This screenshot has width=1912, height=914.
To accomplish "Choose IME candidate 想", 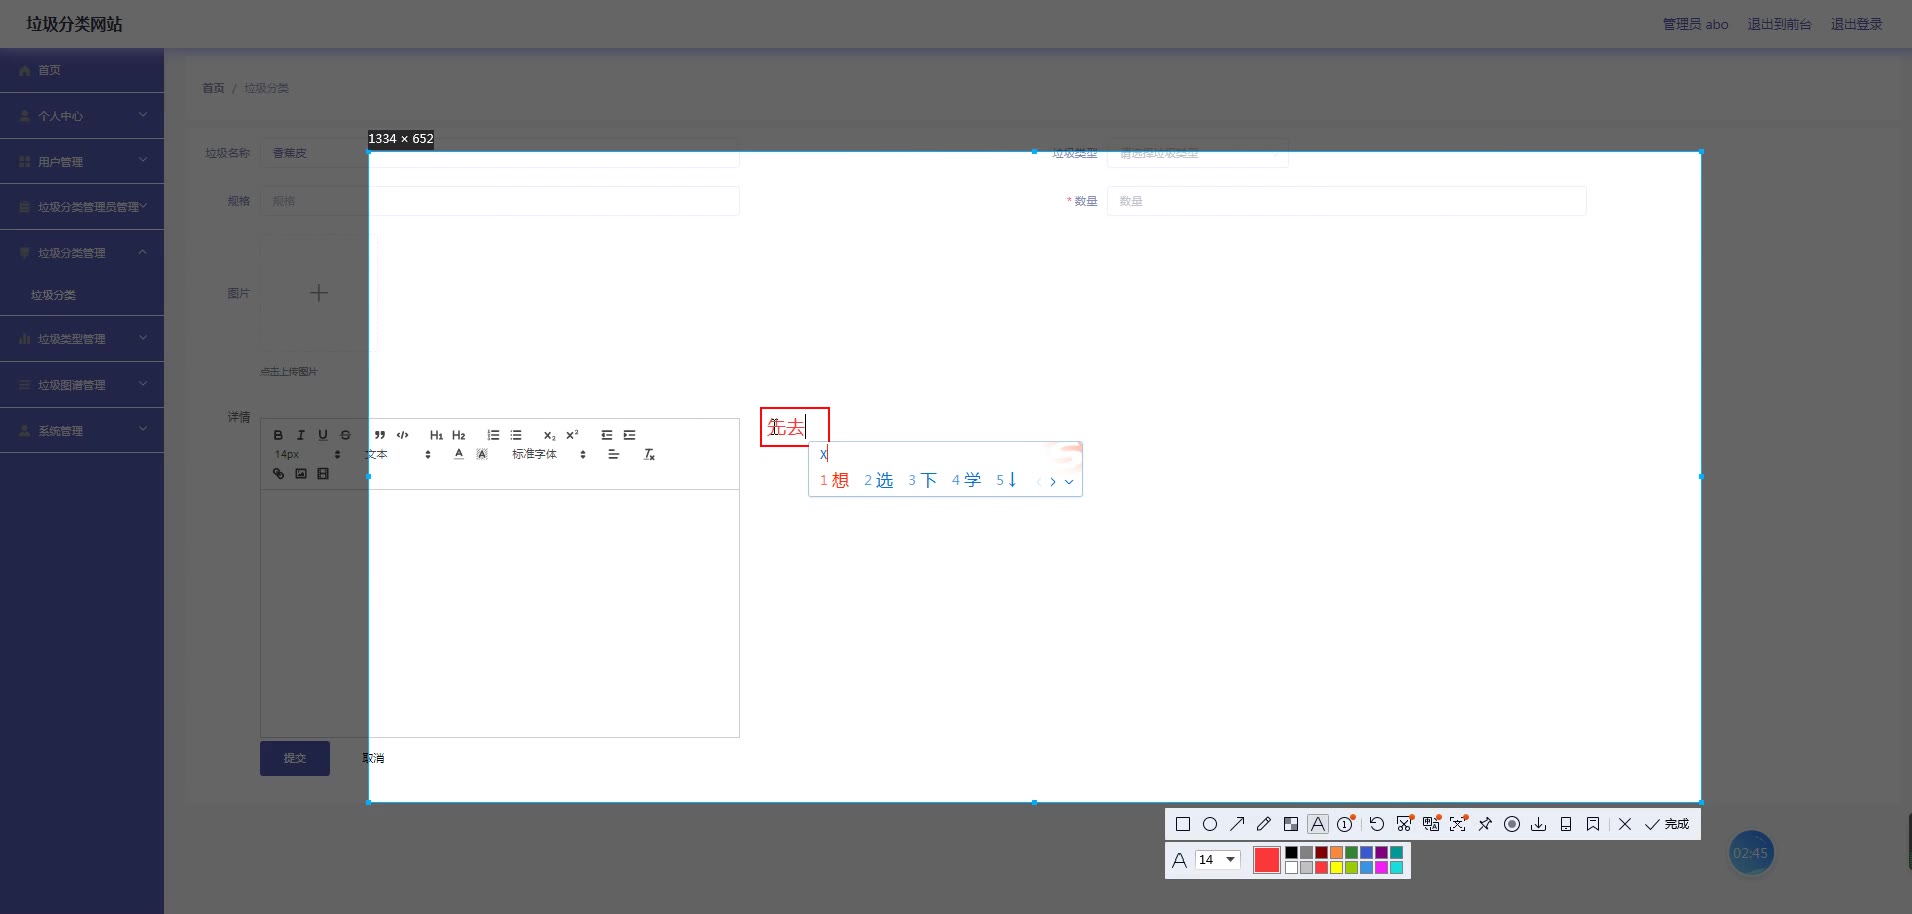I will tap(835, 481).
